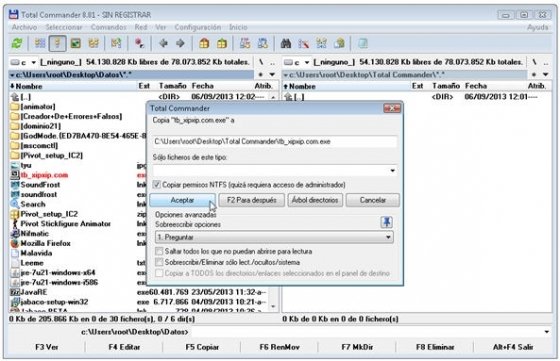Open the Archivo menu
This screenshot has width=560, height=361.
(24, 27)
